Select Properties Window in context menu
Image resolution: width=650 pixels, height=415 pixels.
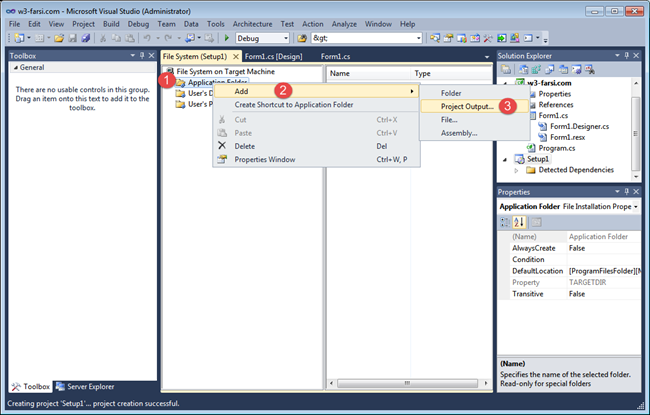(x=316, y=160)
